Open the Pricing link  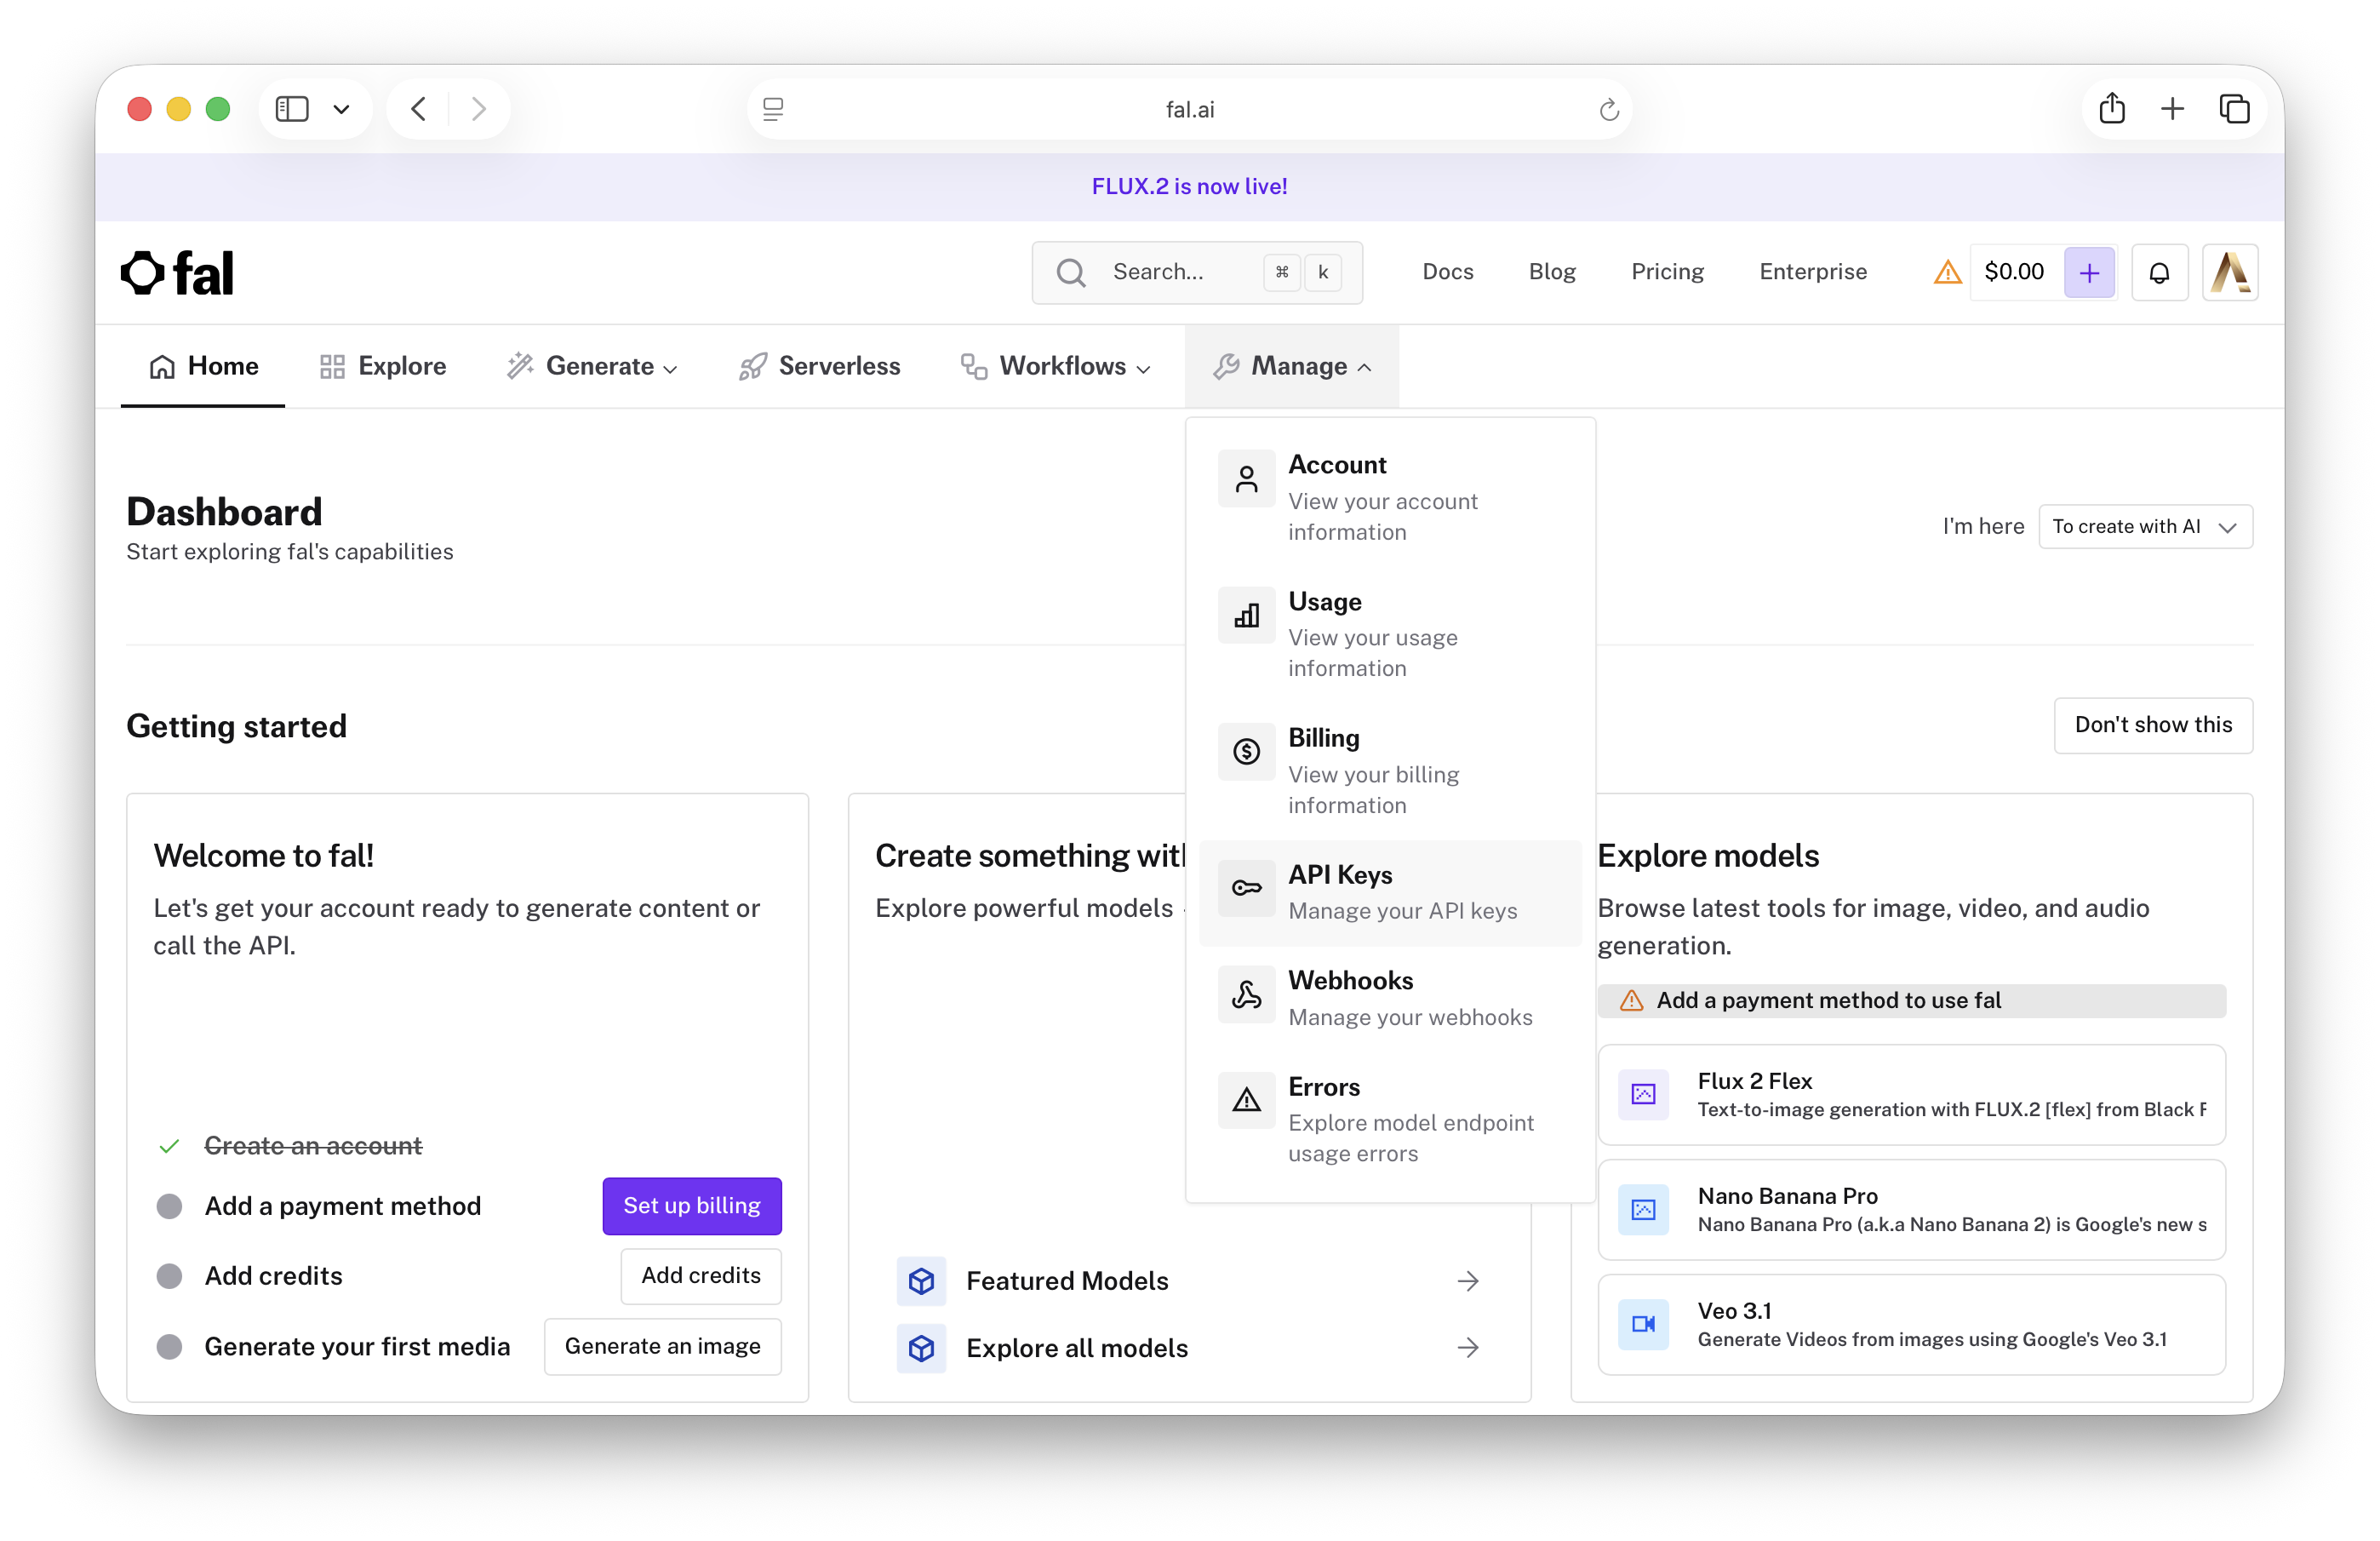click(1667, 272)
